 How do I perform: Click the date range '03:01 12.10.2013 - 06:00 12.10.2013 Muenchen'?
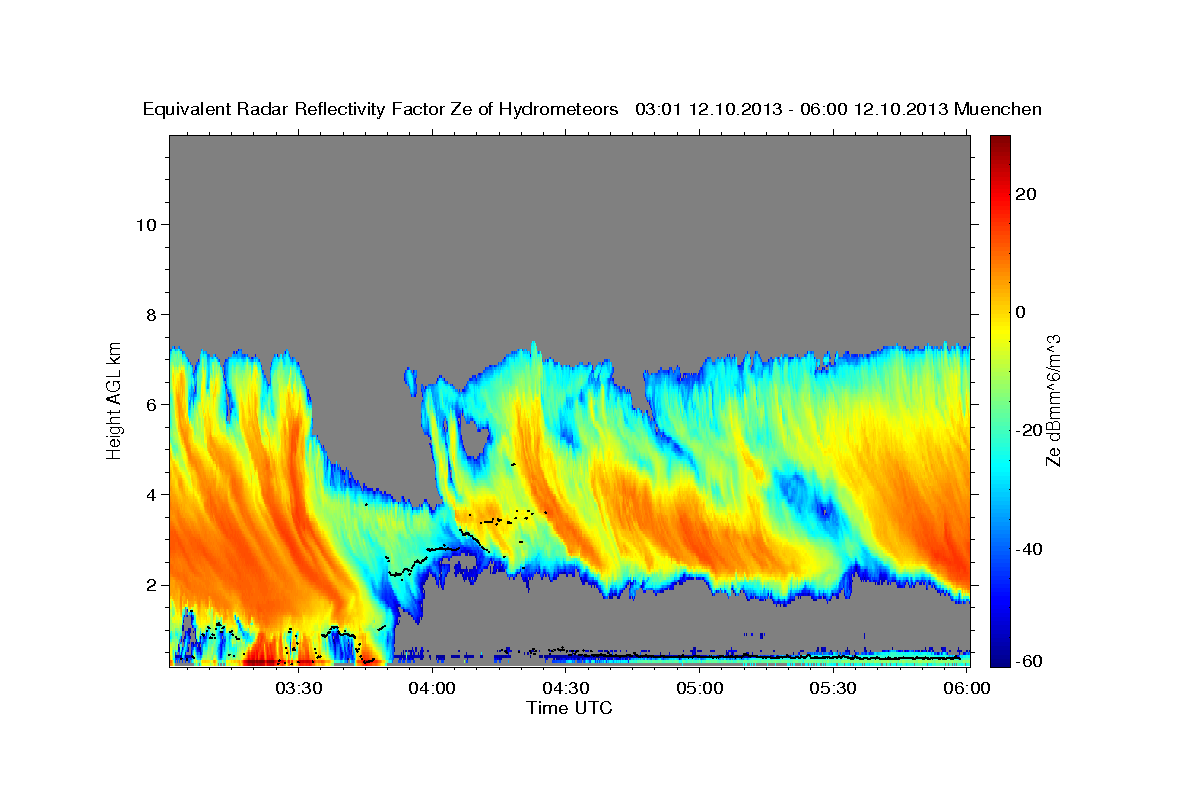tap(838, 109)
